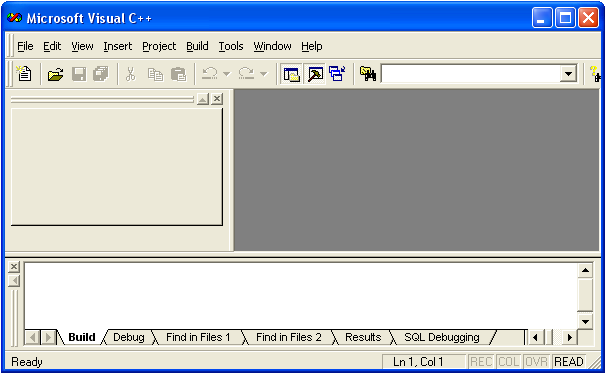606x374 pixels.
Task: Click the Save All icon
Action: point(101,74)
